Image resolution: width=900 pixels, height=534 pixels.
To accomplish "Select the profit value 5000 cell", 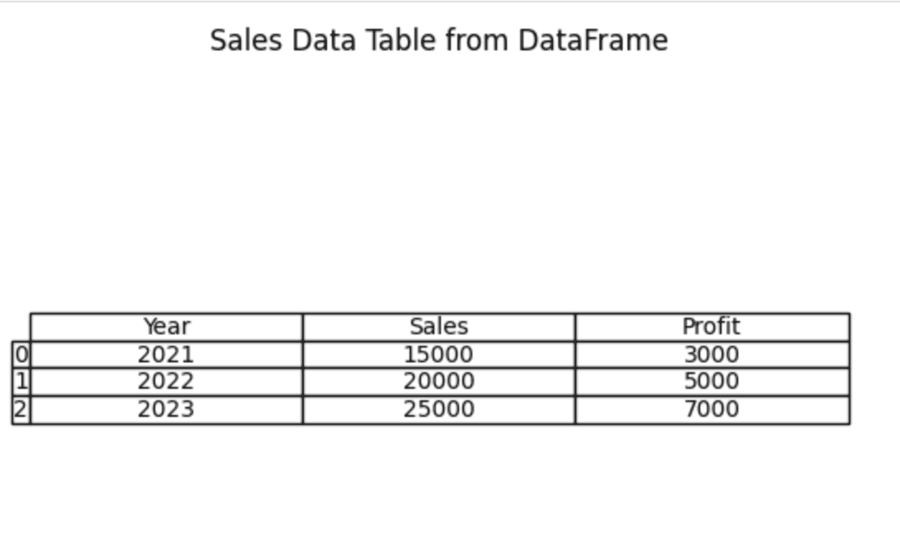I will (x=711, y=382).
